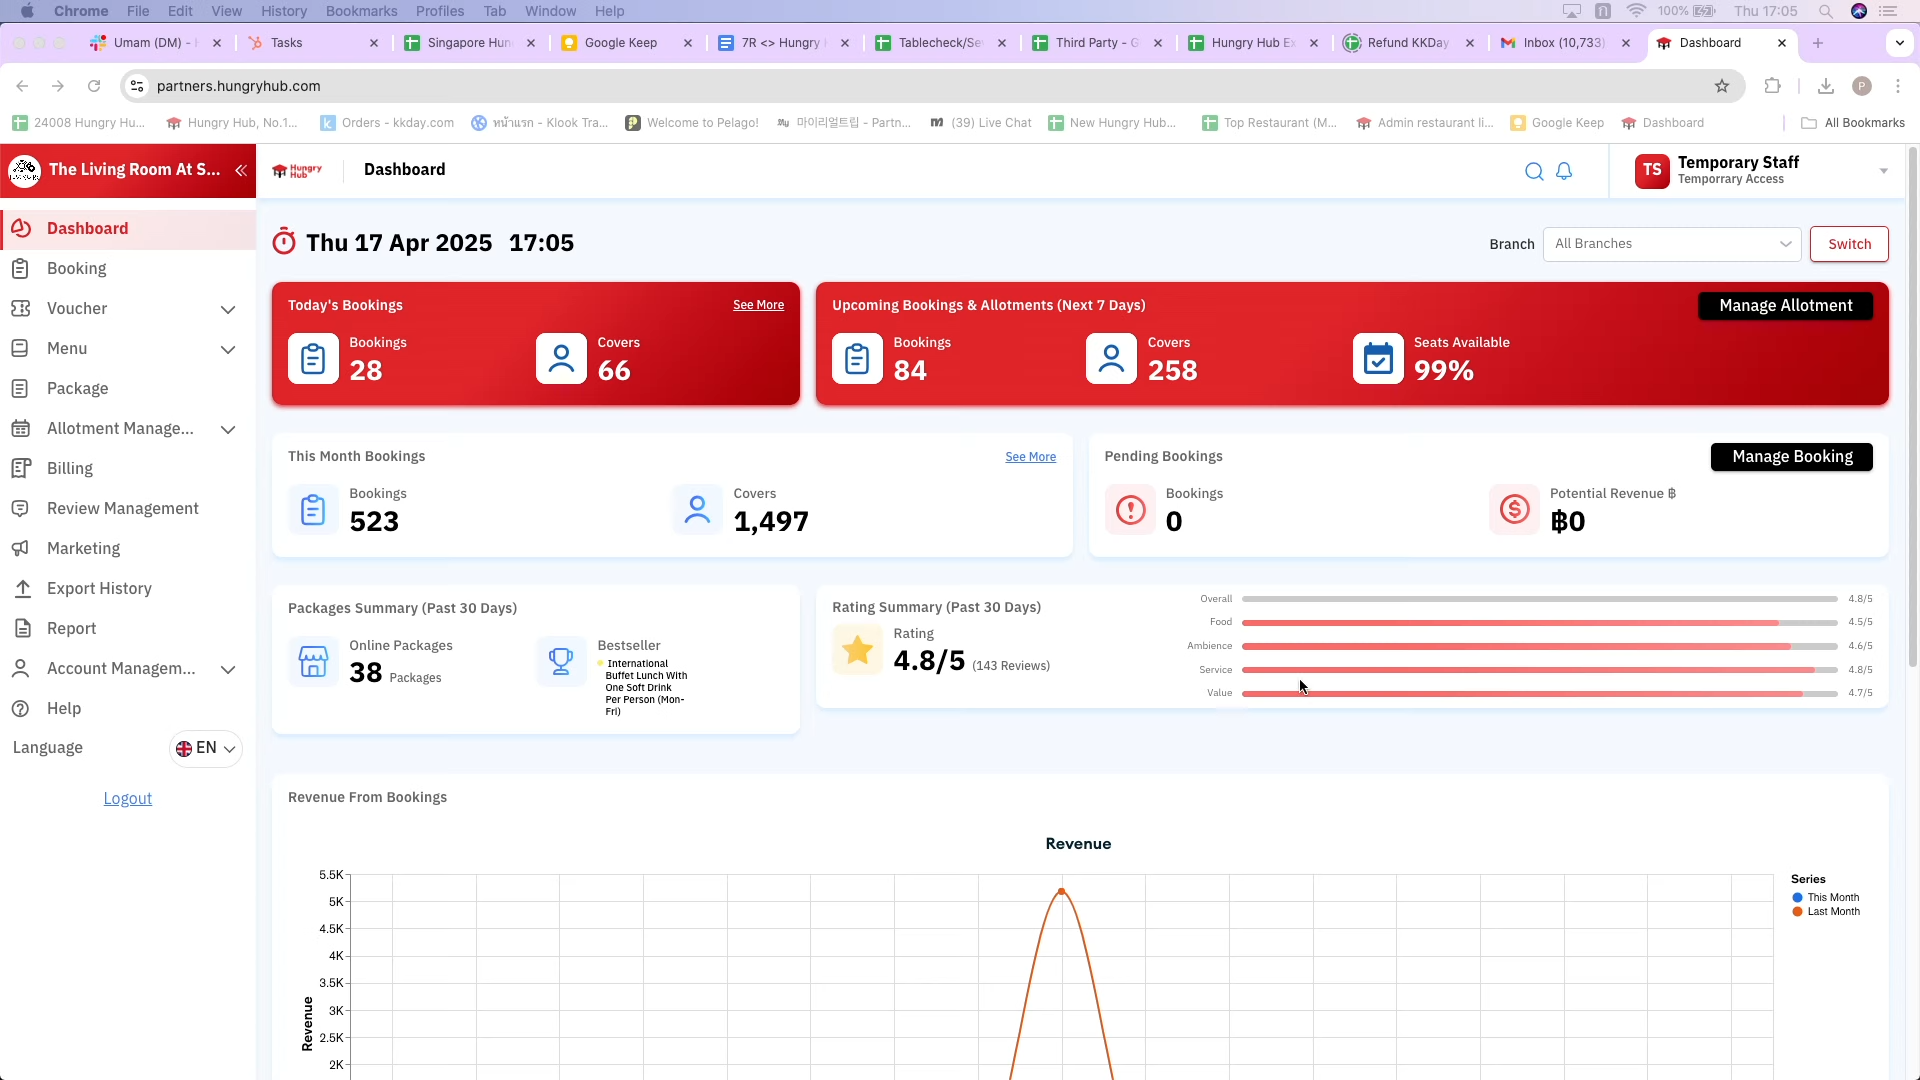1920x1080 pixels.
Task: Click the Pending Bookings alert icon
Action: pyautogui.click(x=1130, y=510)
